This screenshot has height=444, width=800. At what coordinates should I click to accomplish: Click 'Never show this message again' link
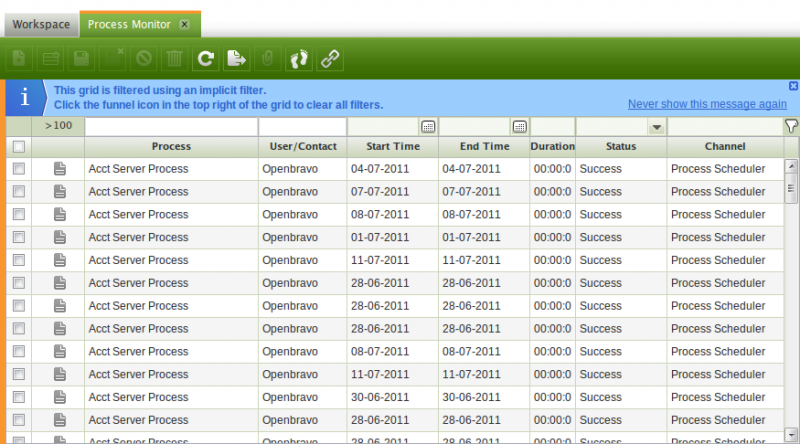point(706,104)
